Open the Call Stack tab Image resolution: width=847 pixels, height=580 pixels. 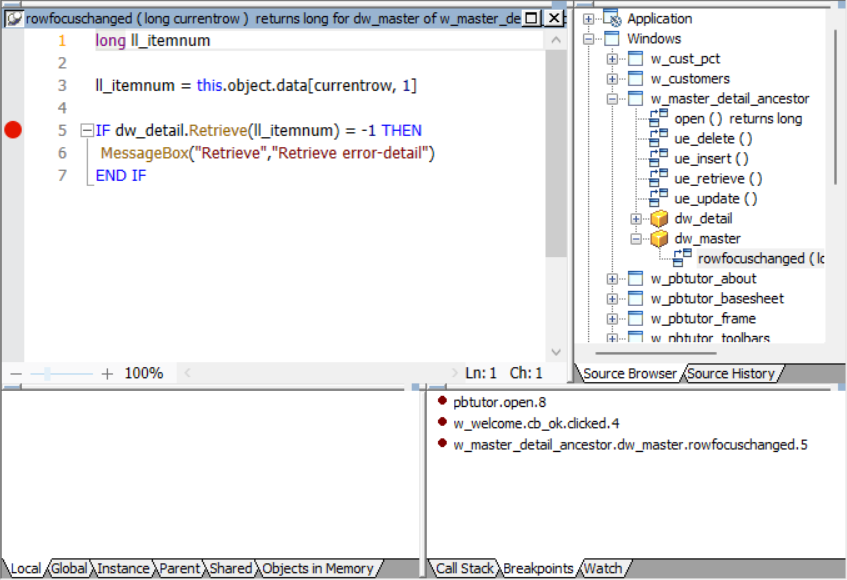tap(463, 569)
